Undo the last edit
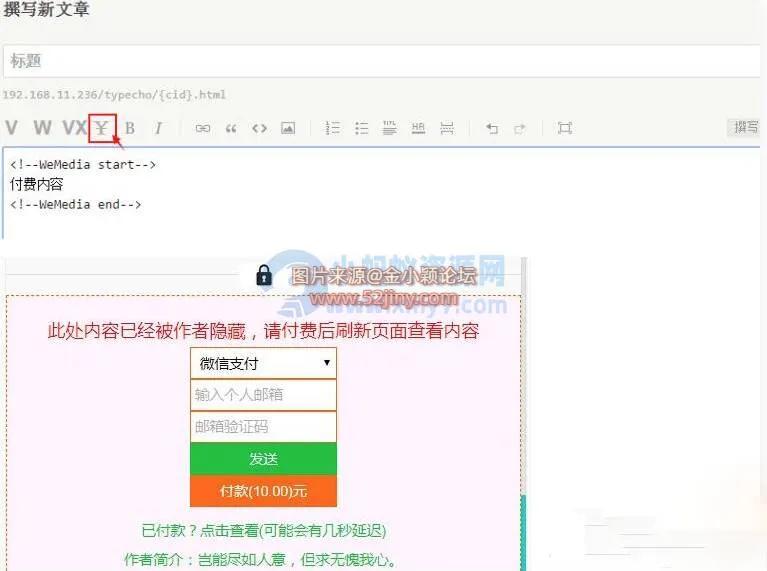The image size is (767, 571). tap(491, 128)
